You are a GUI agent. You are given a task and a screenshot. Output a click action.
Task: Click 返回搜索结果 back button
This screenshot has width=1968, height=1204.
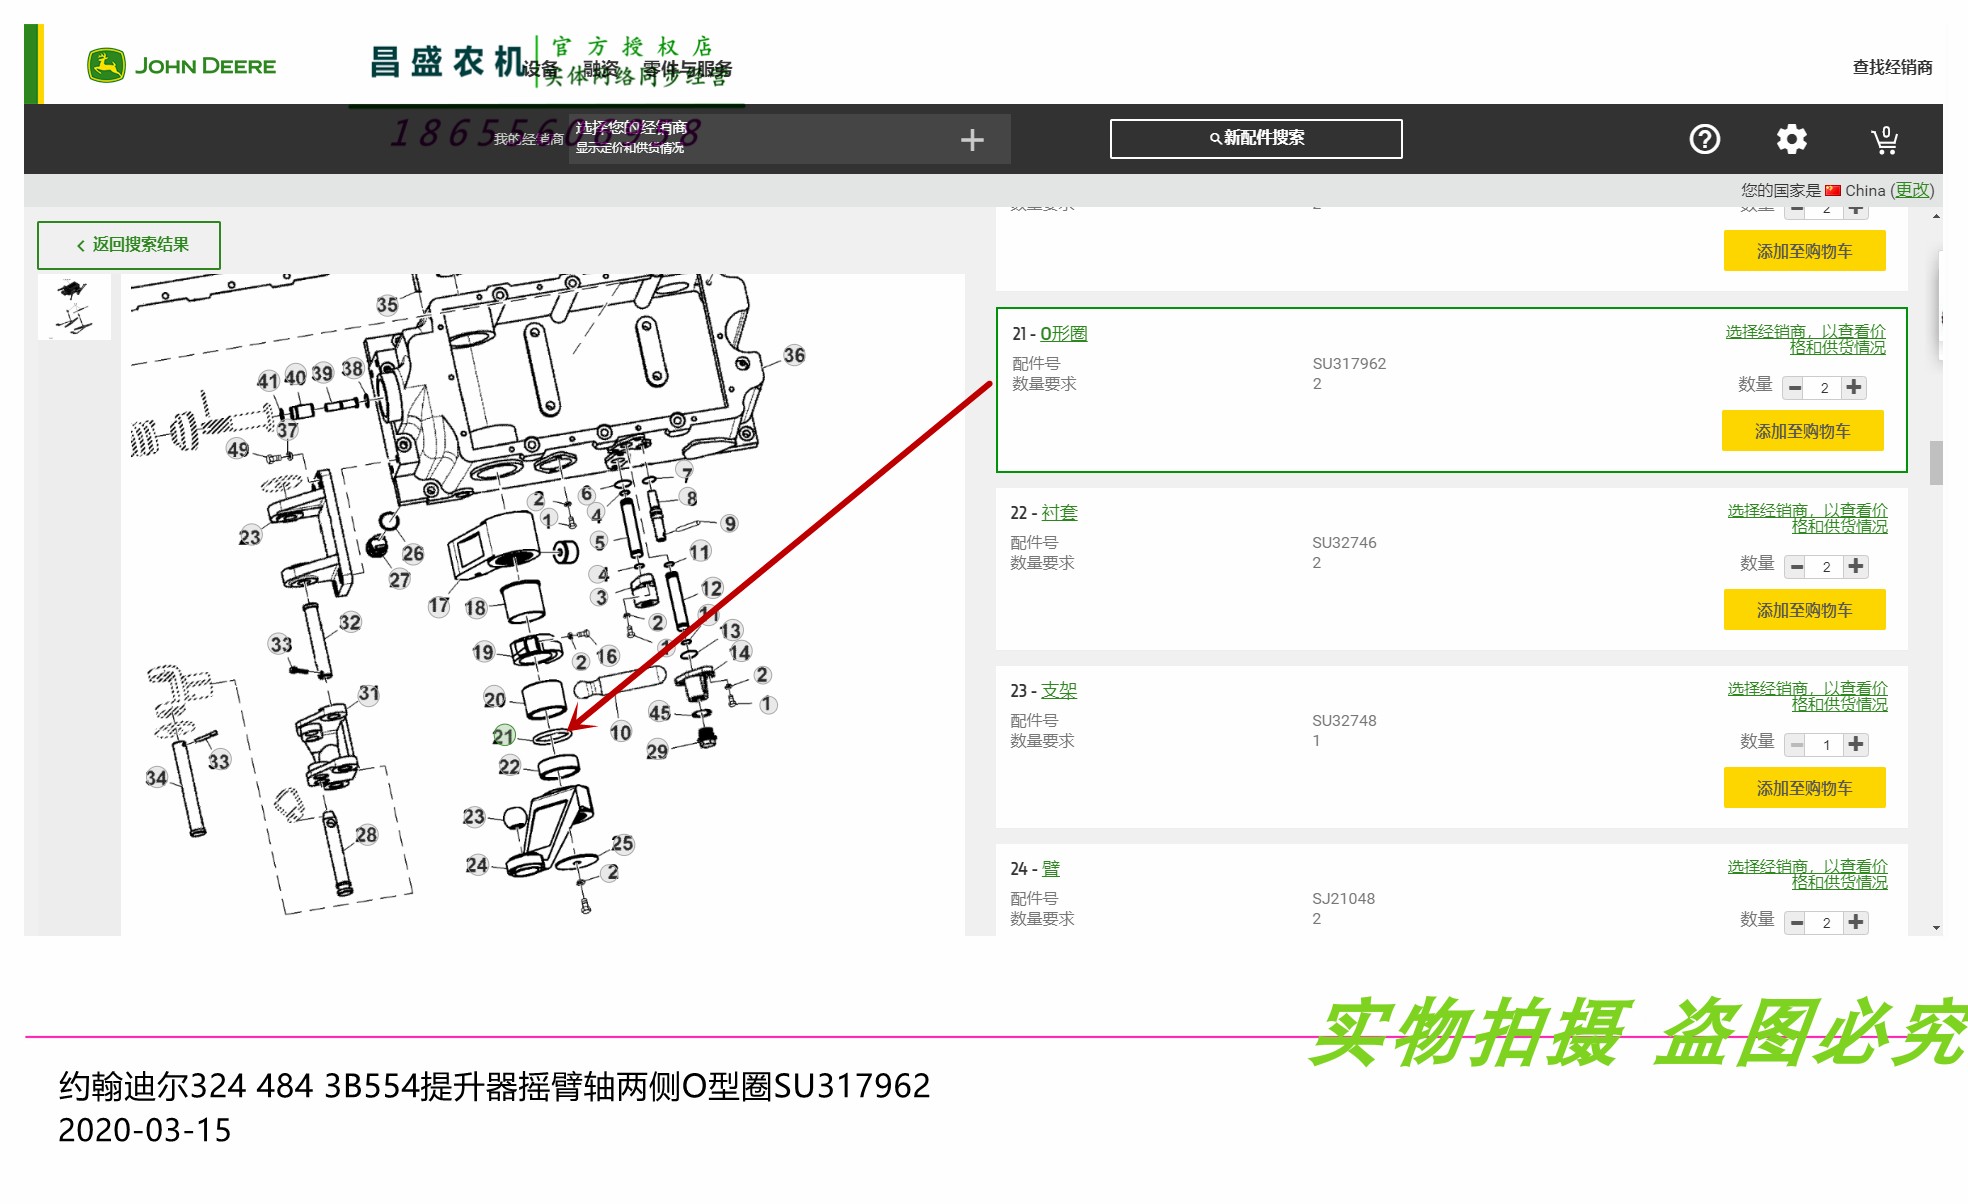tap(129, 245)
